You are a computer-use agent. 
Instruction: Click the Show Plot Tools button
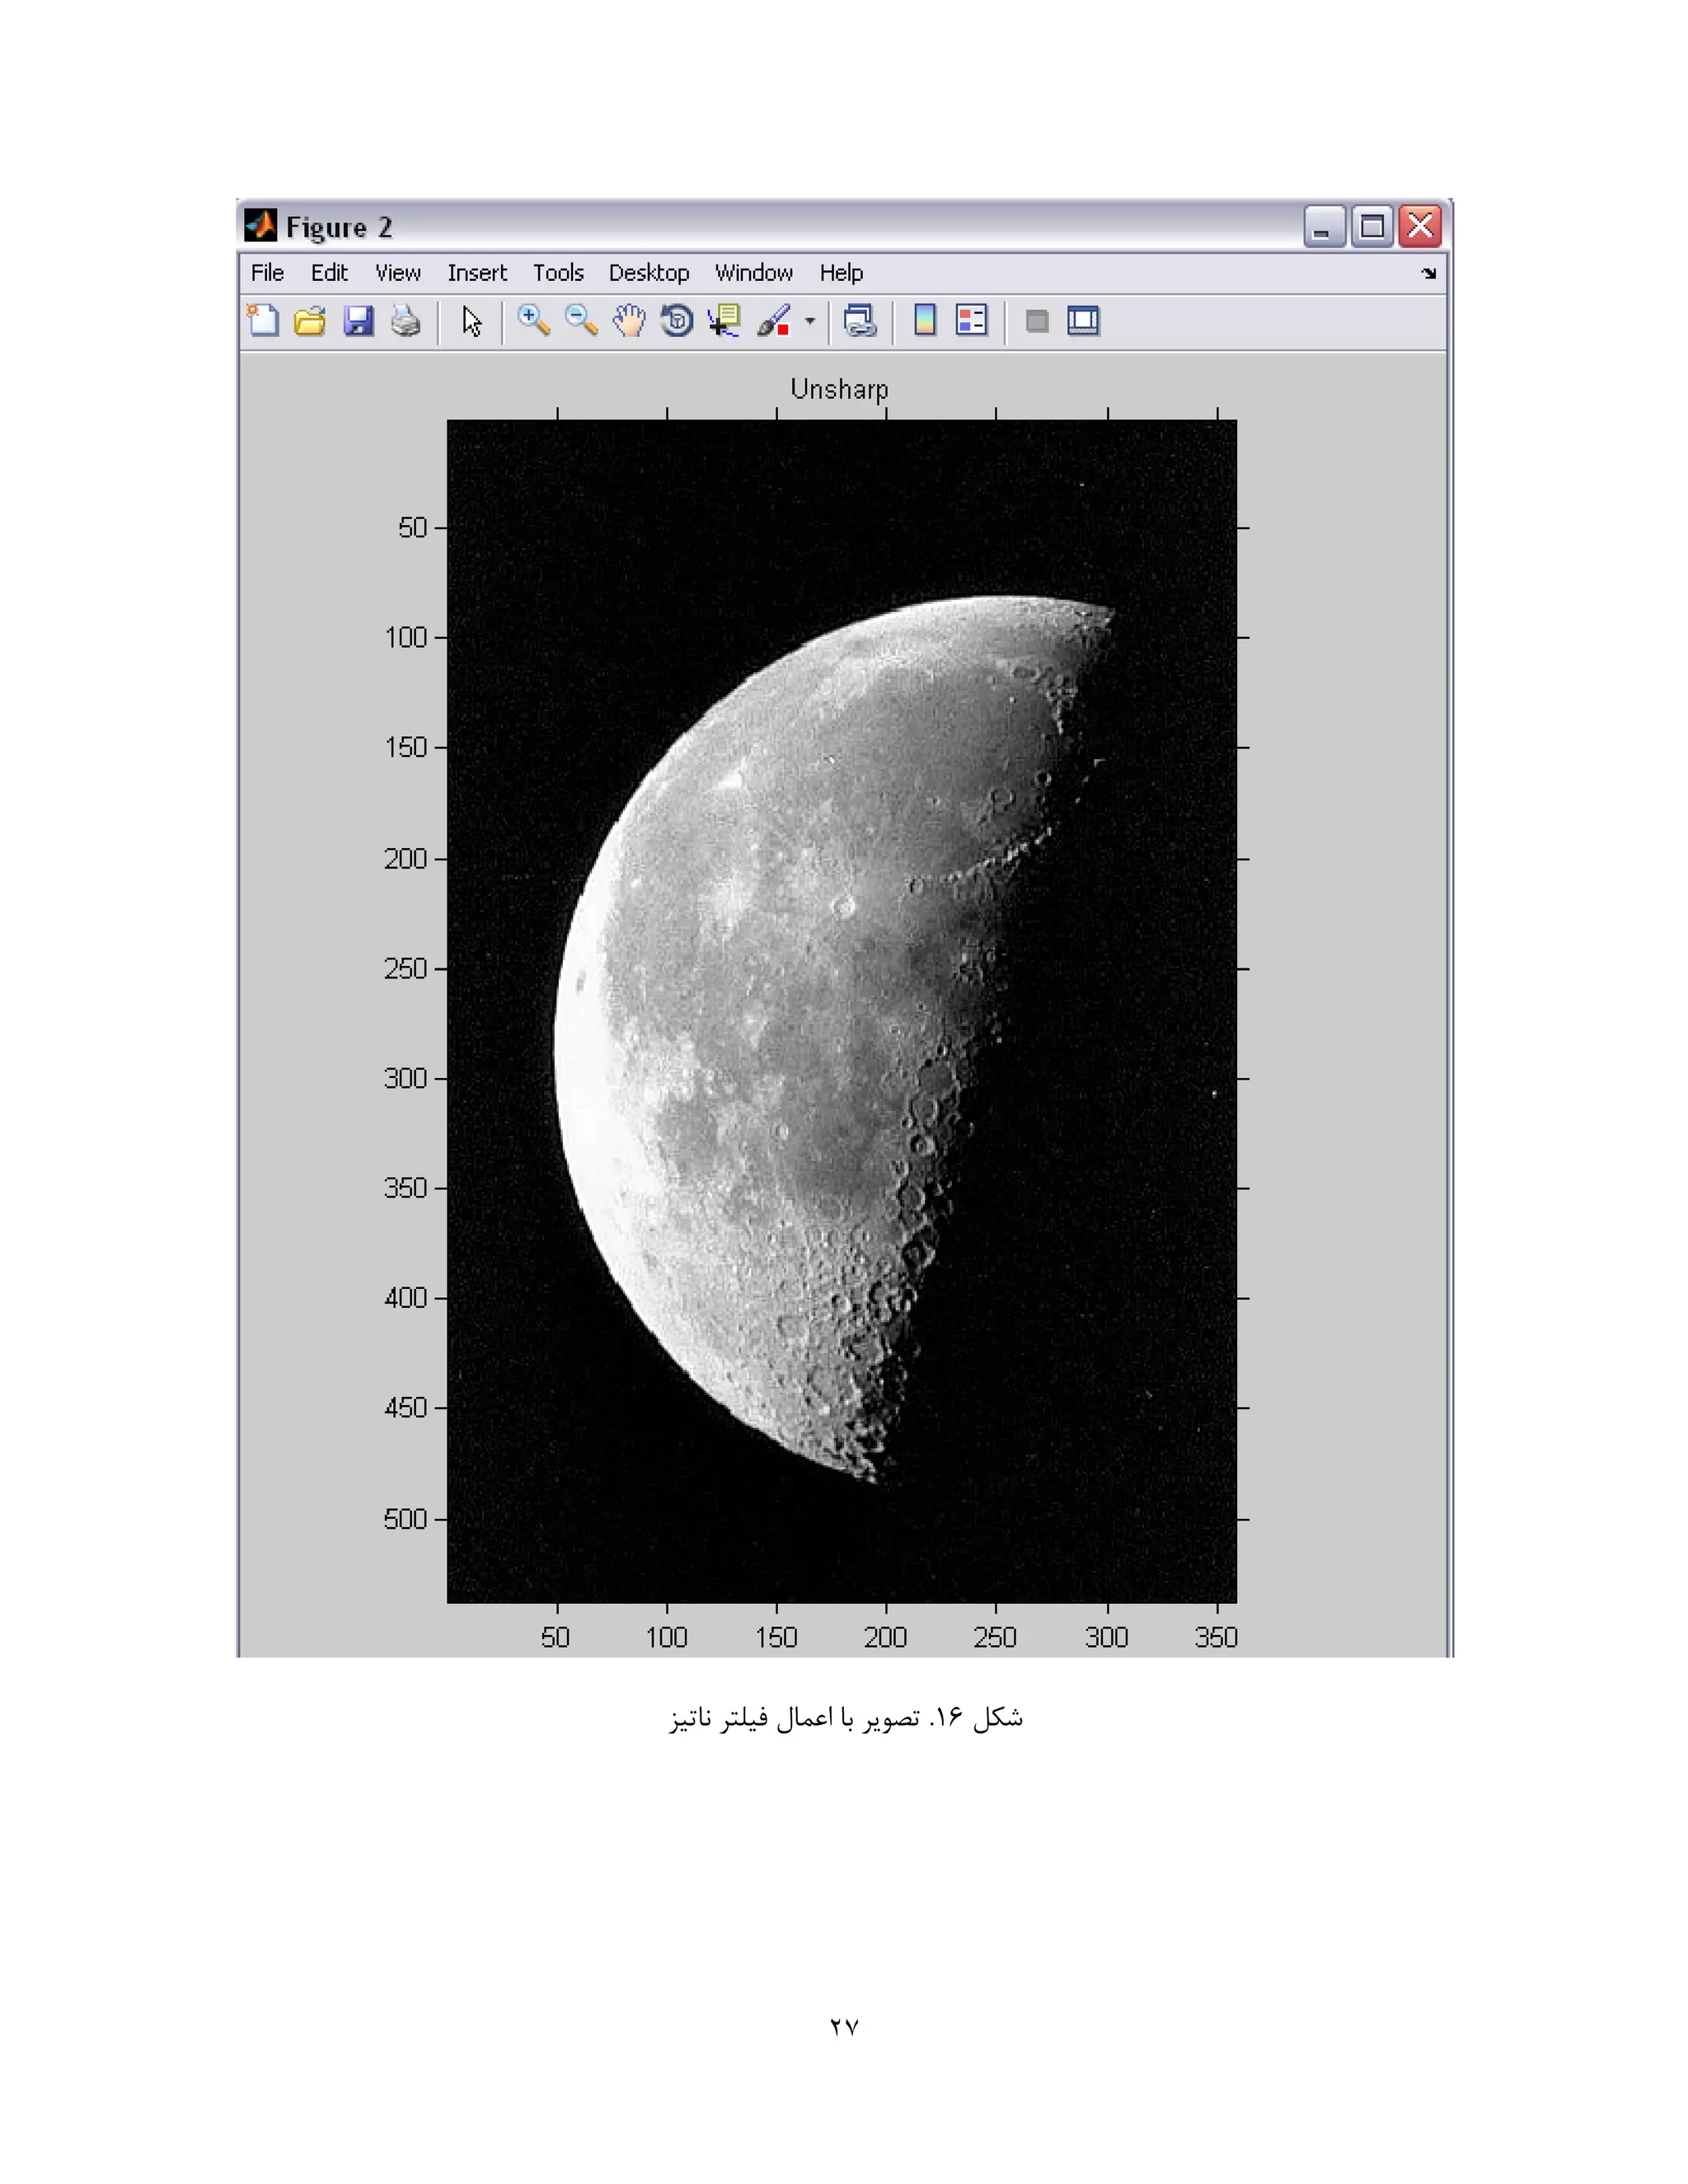(x=1083, y=321)
